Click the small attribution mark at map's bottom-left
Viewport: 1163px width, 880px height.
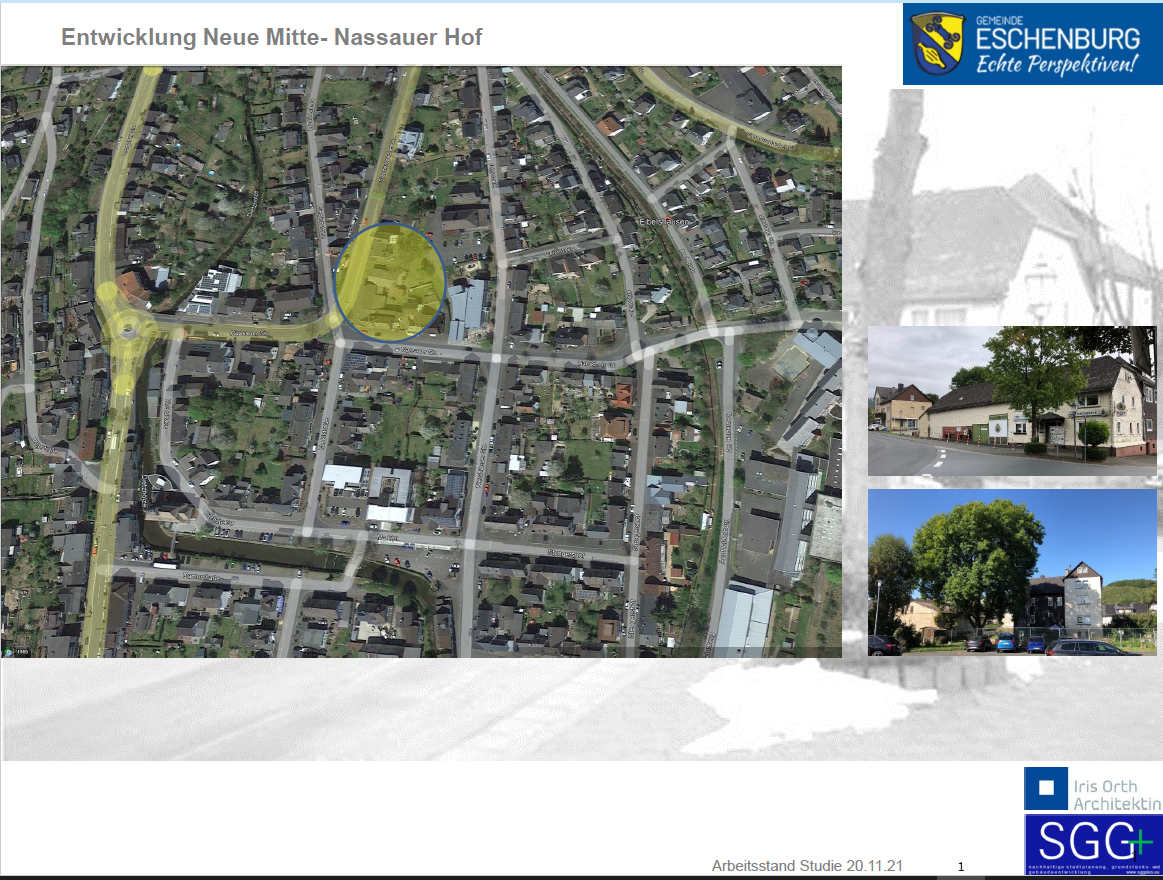(17, 651)
